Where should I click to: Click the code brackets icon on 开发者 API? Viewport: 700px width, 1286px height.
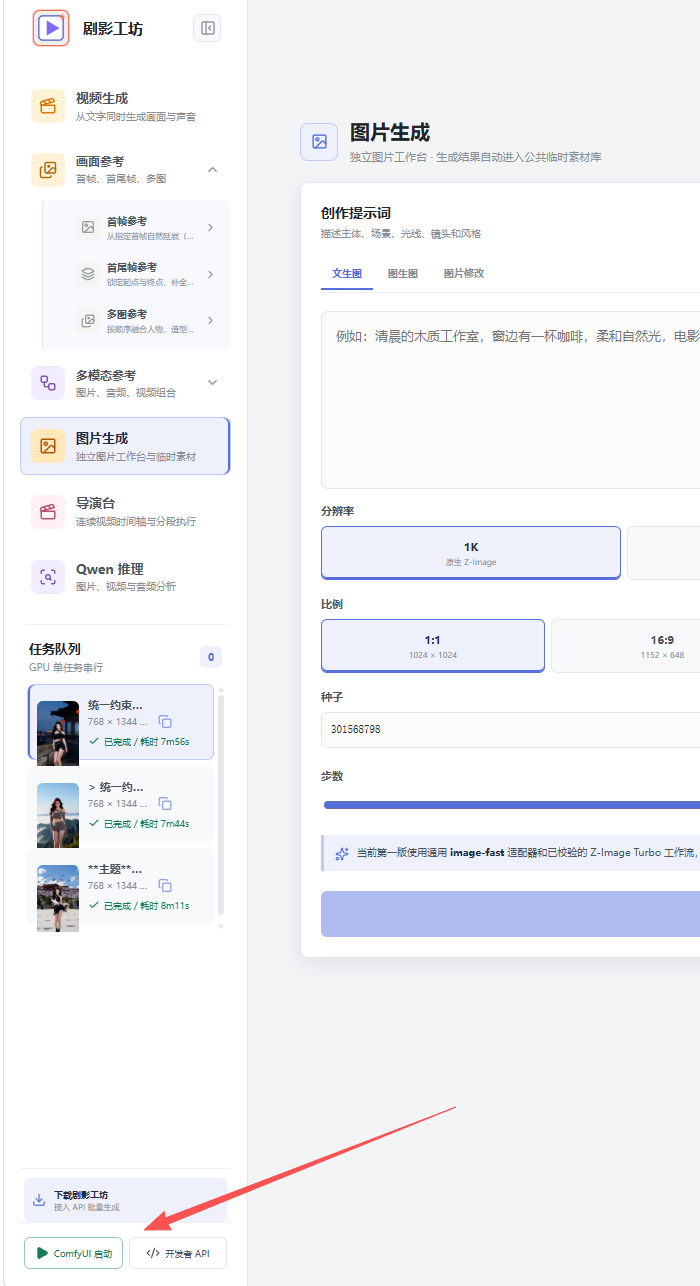[x=152, y=1253]
